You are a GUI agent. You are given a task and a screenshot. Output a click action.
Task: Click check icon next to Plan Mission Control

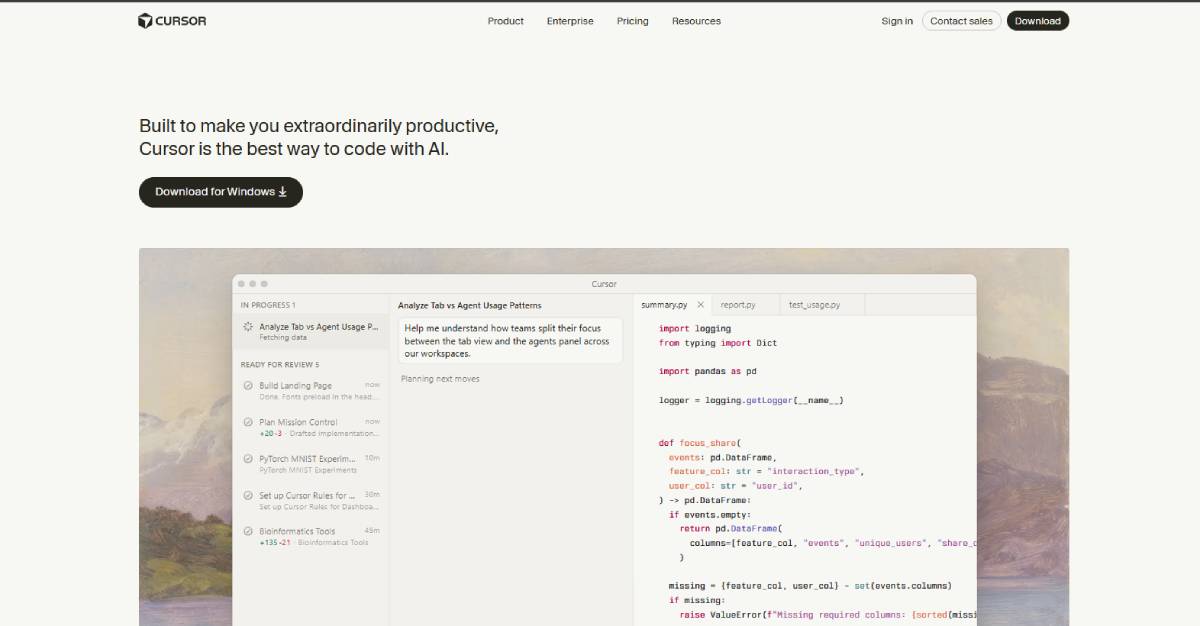click(248, 422)
